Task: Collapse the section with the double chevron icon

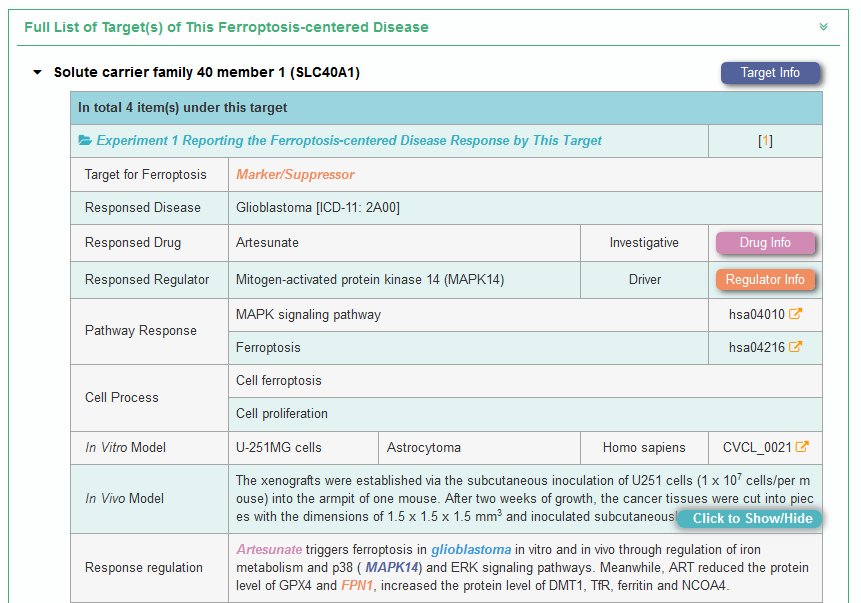Action: [823, 27]
